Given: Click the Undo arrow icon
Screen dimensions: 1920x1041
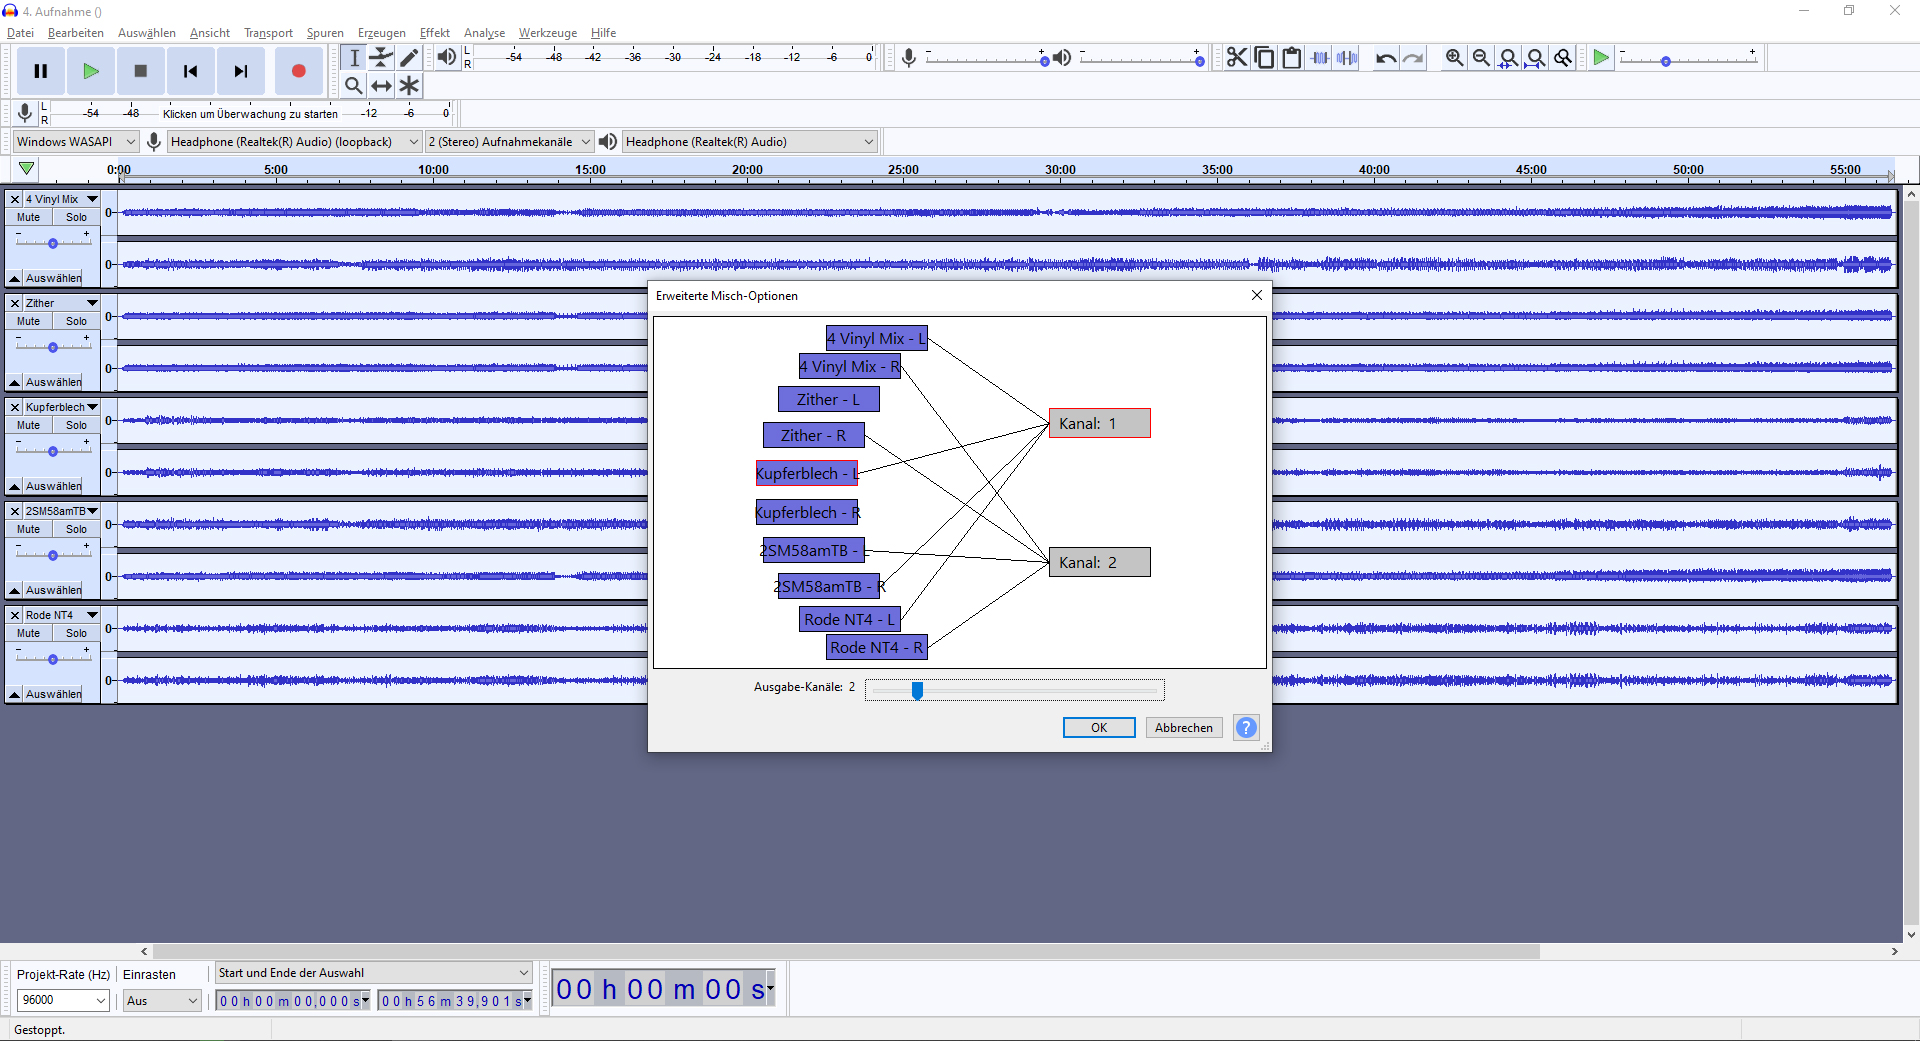Looking at the screenshot, I should click(x=1385, y=58).
